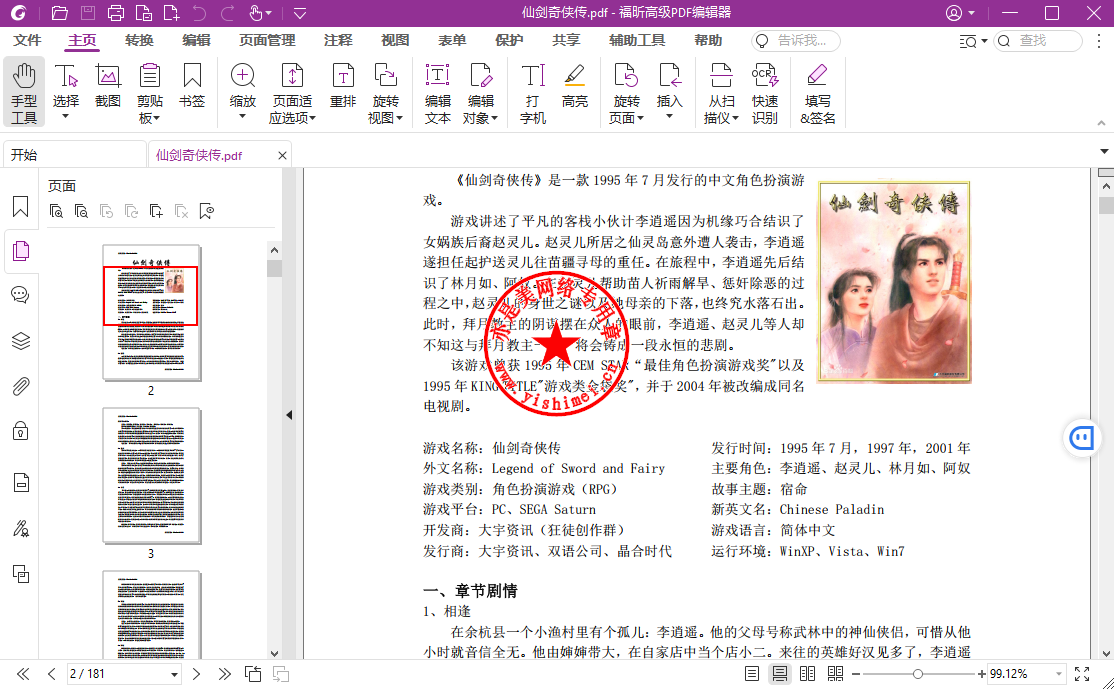Open the 填写&签名 fill and sign tool
The width and height of the screenshot is (1114, 689).
pos(818,93)
